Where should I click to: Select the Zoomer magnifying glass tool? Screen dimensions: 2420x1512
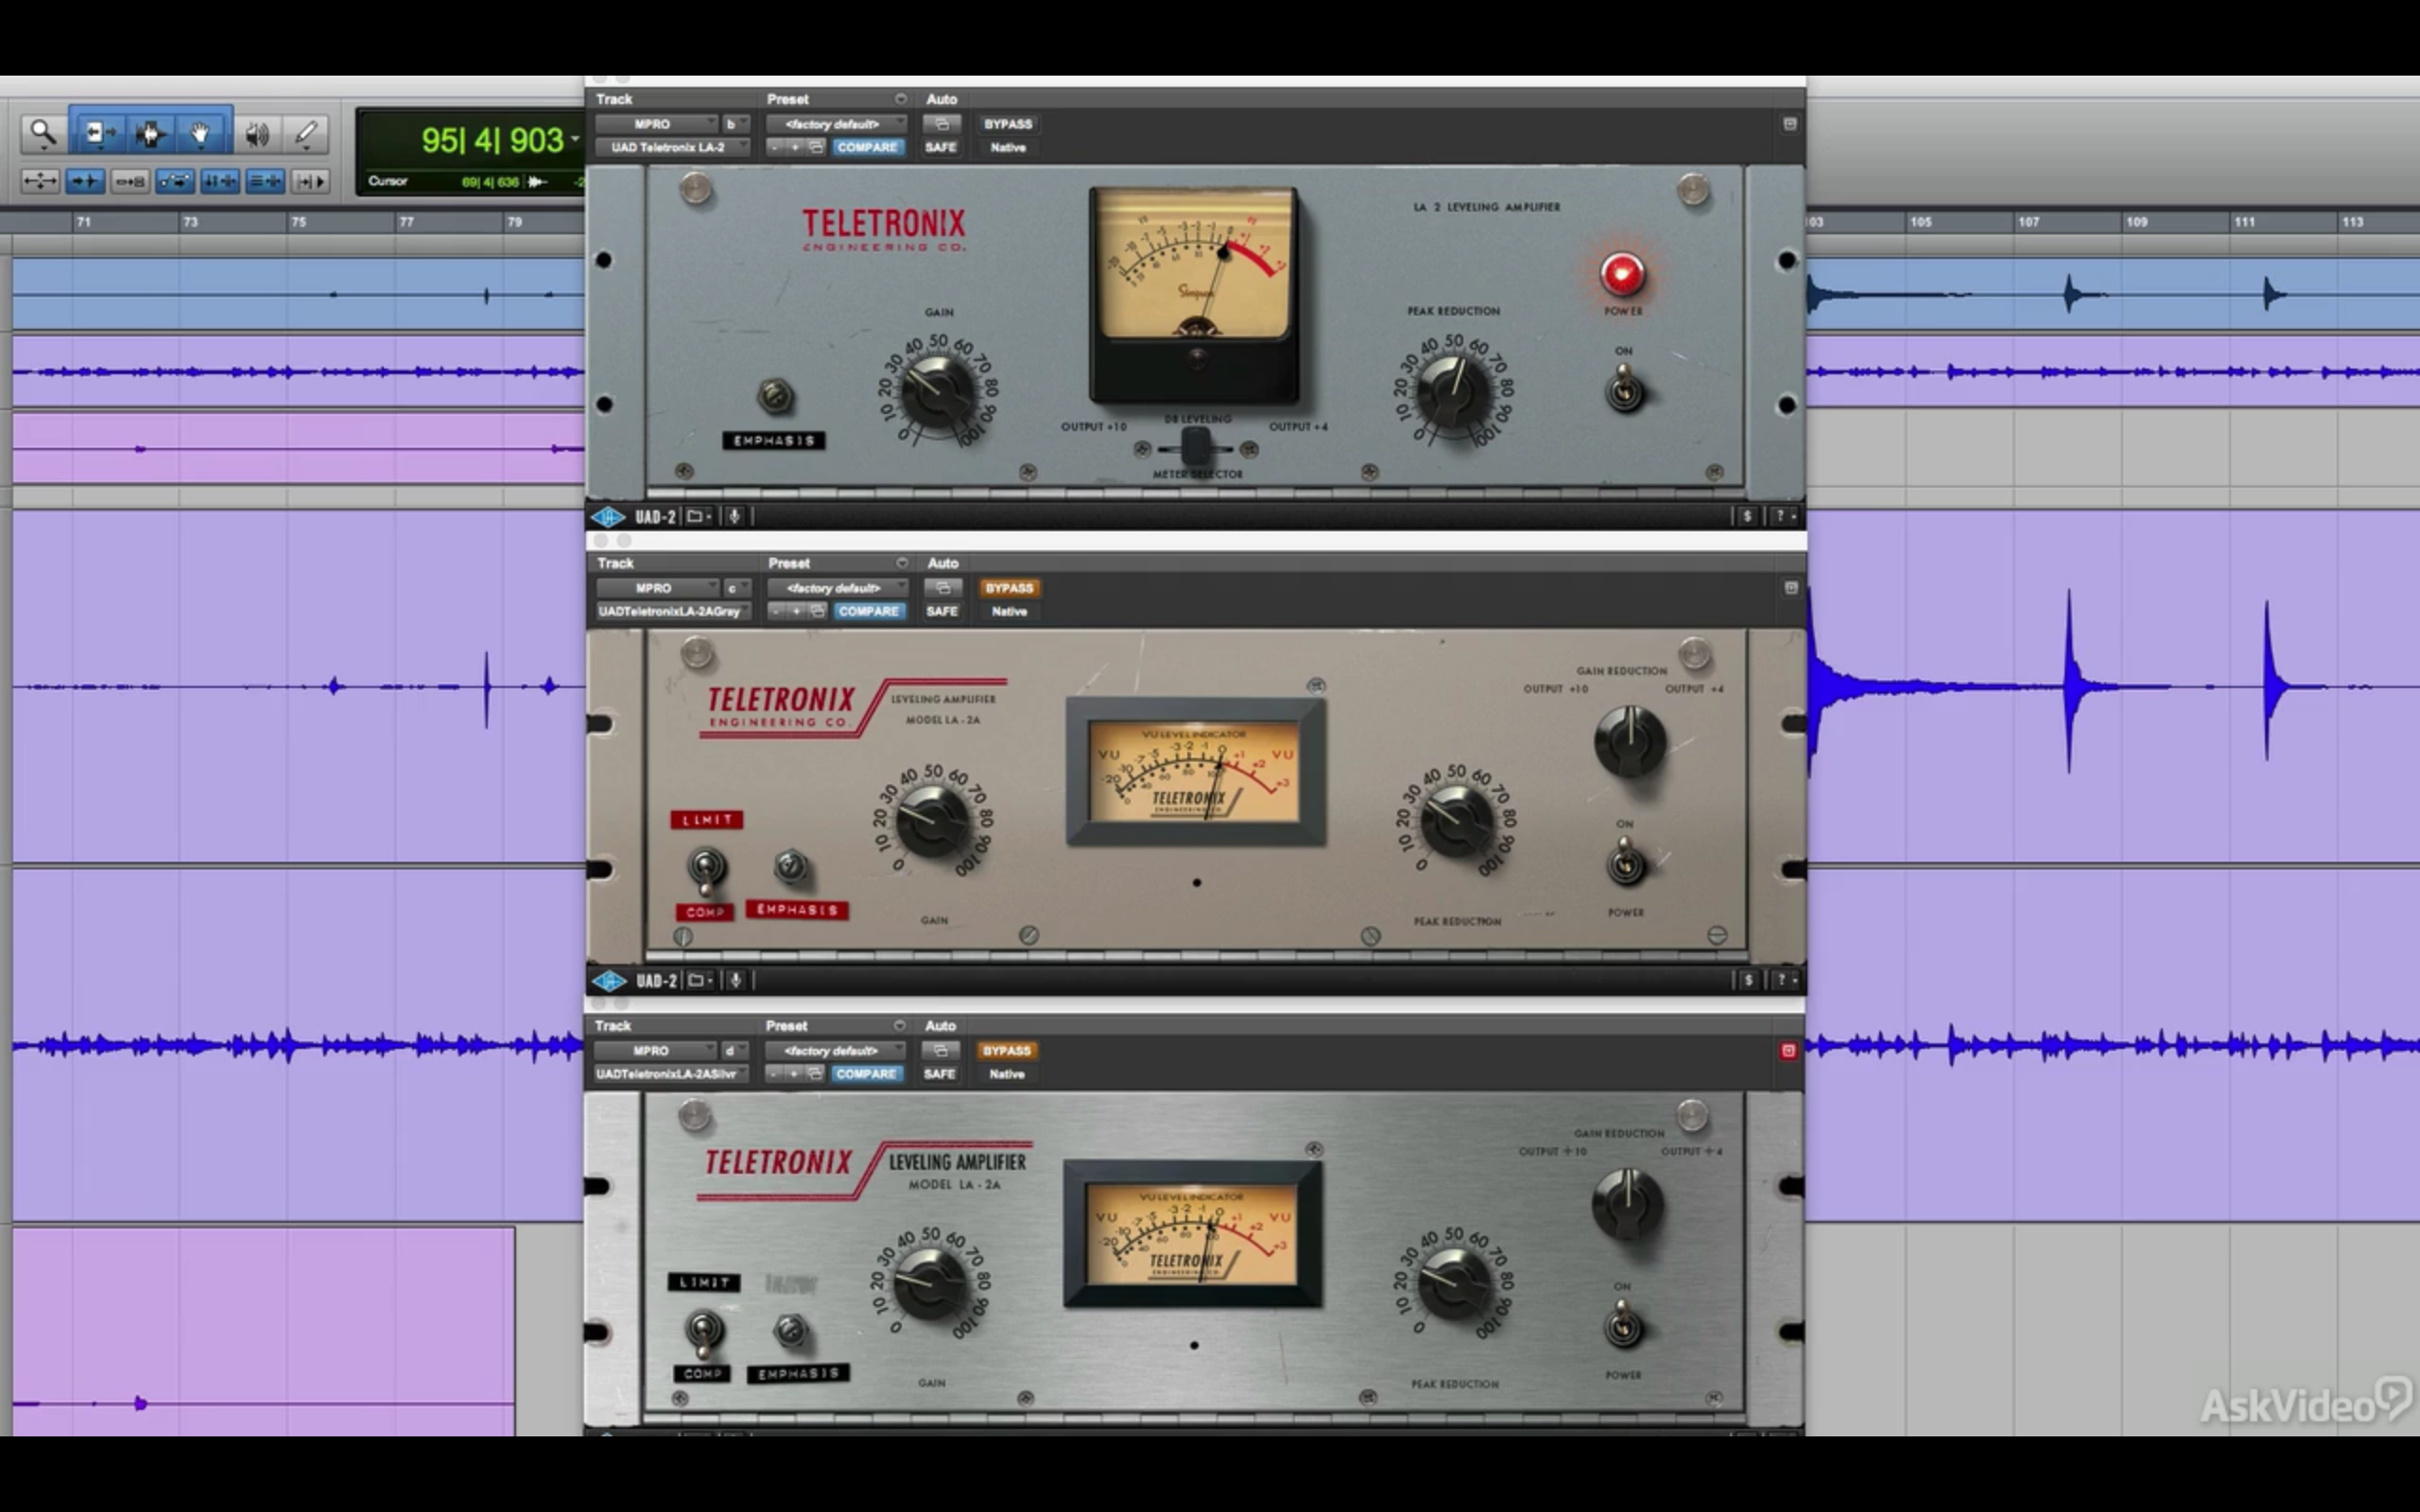tap(43, 133)
